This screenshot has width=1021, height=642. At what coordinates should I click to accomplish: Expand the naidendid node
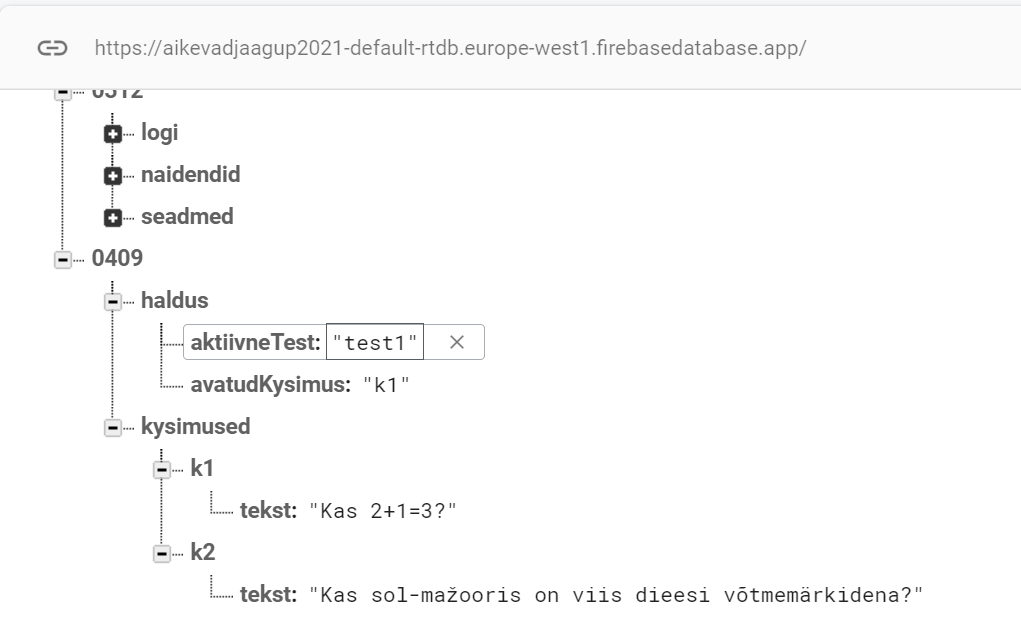pos(113,176)
